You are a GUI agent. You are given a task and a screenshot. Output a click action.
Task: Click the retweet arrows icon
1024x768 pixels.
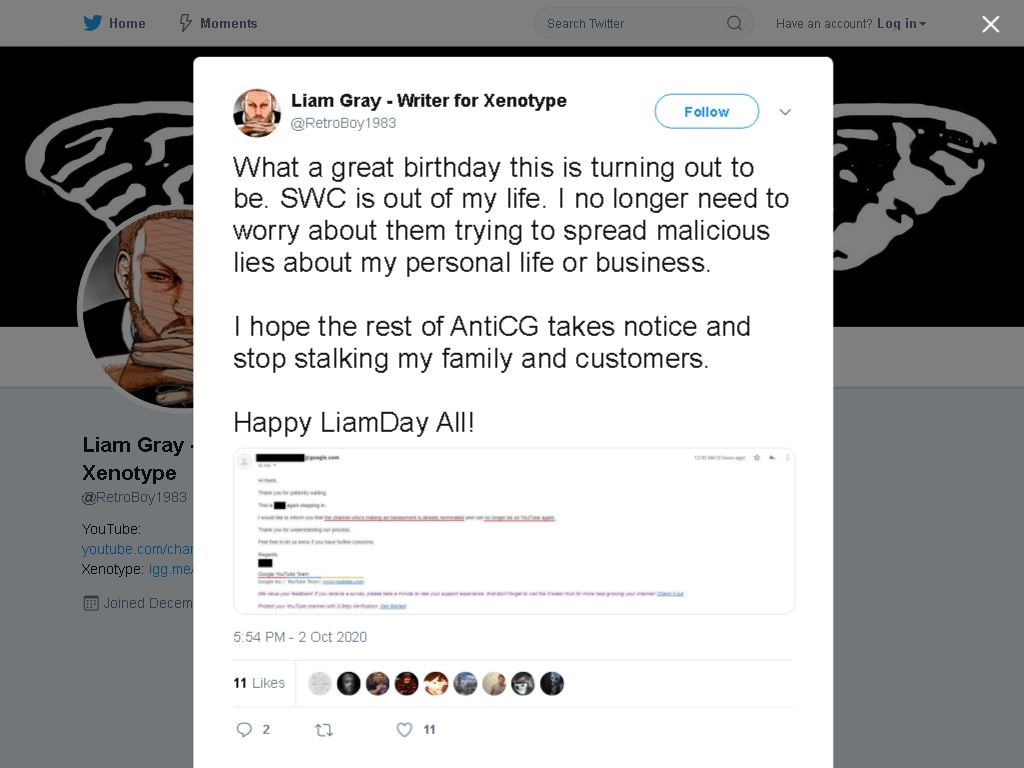coord(324,730)
